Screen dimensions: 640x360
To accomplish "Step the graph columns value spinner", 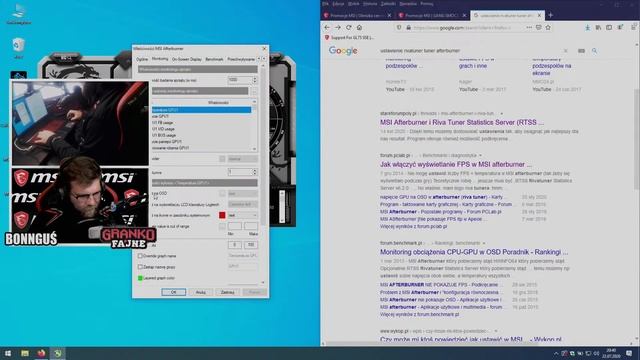I will [x=255, y=172].
